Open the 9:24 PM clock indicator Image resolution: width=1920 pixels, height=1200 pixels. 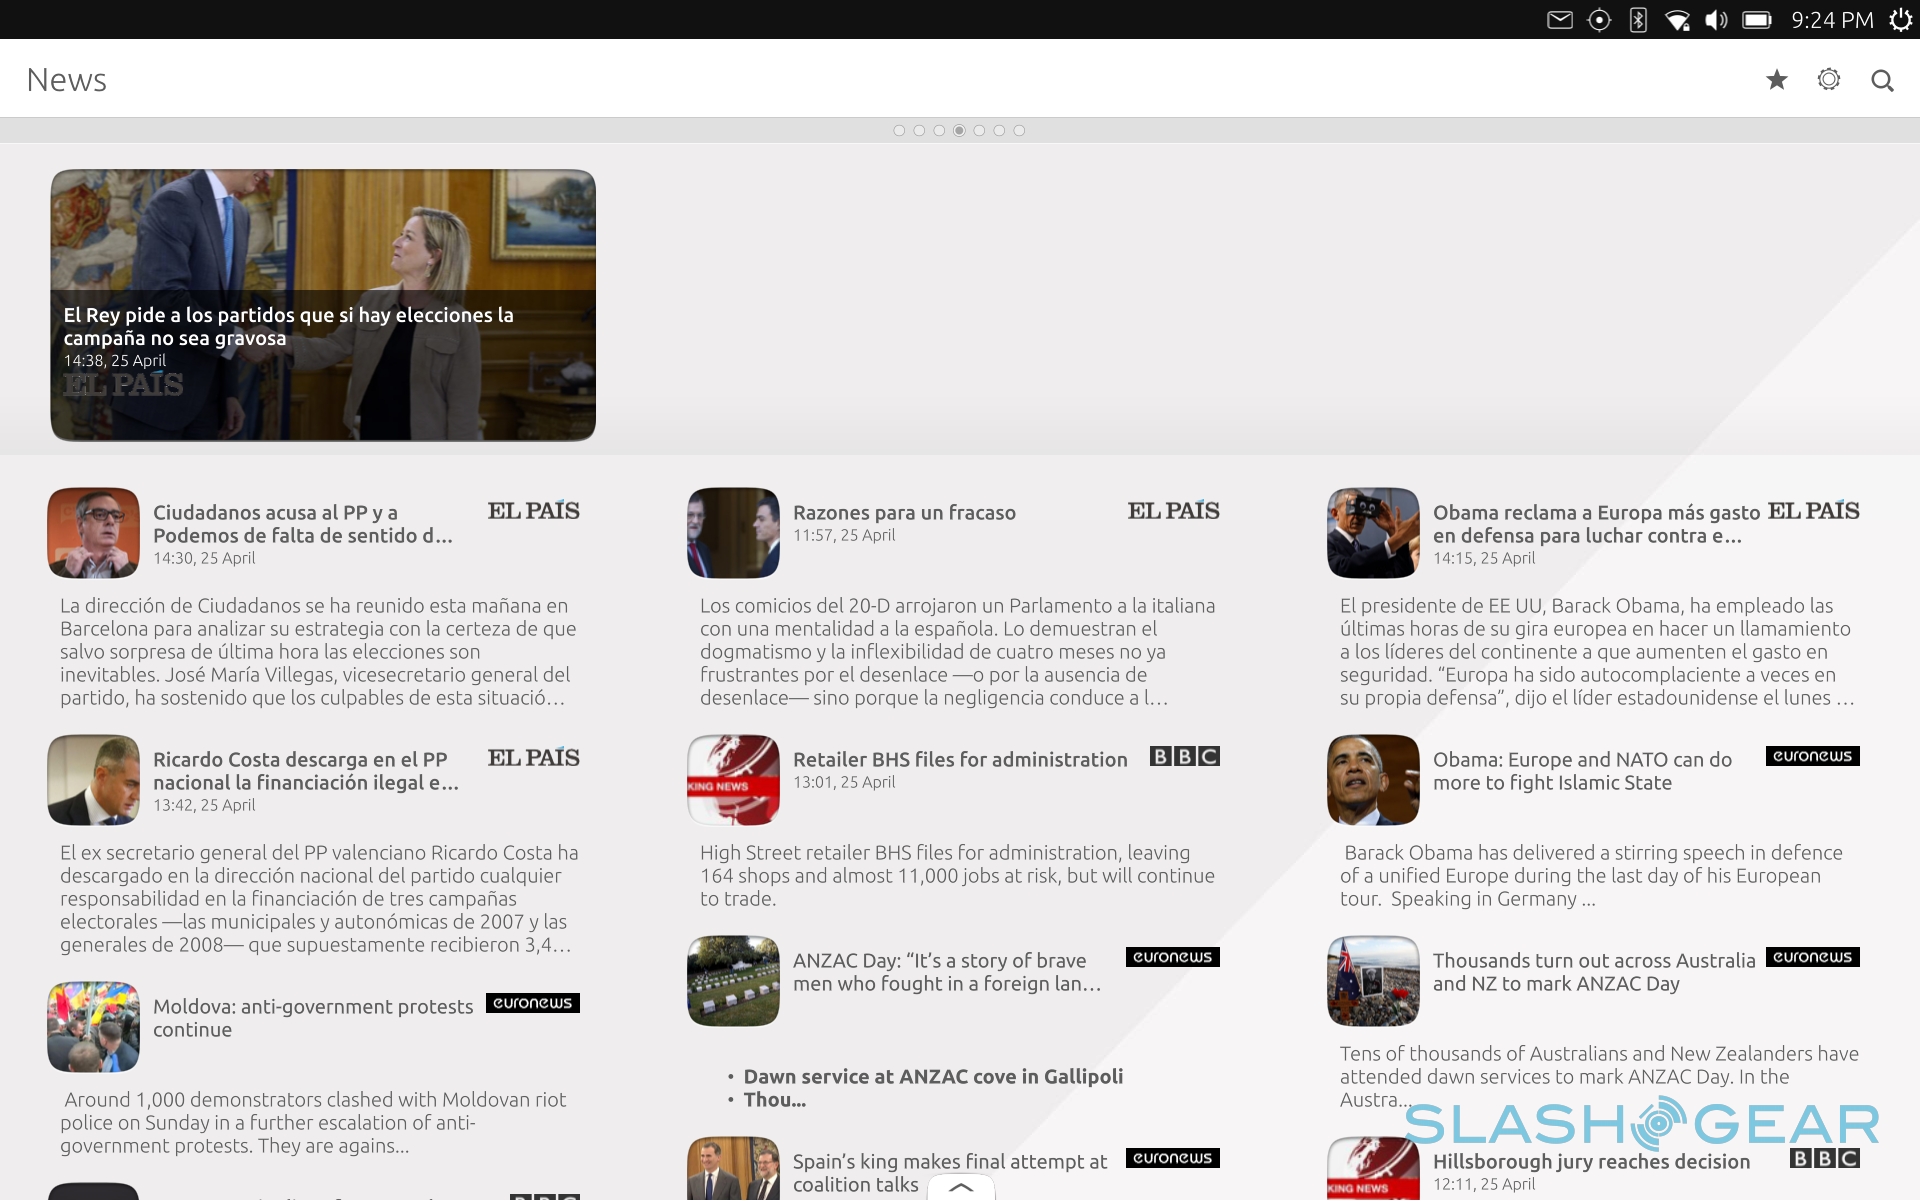(1831, 20)
